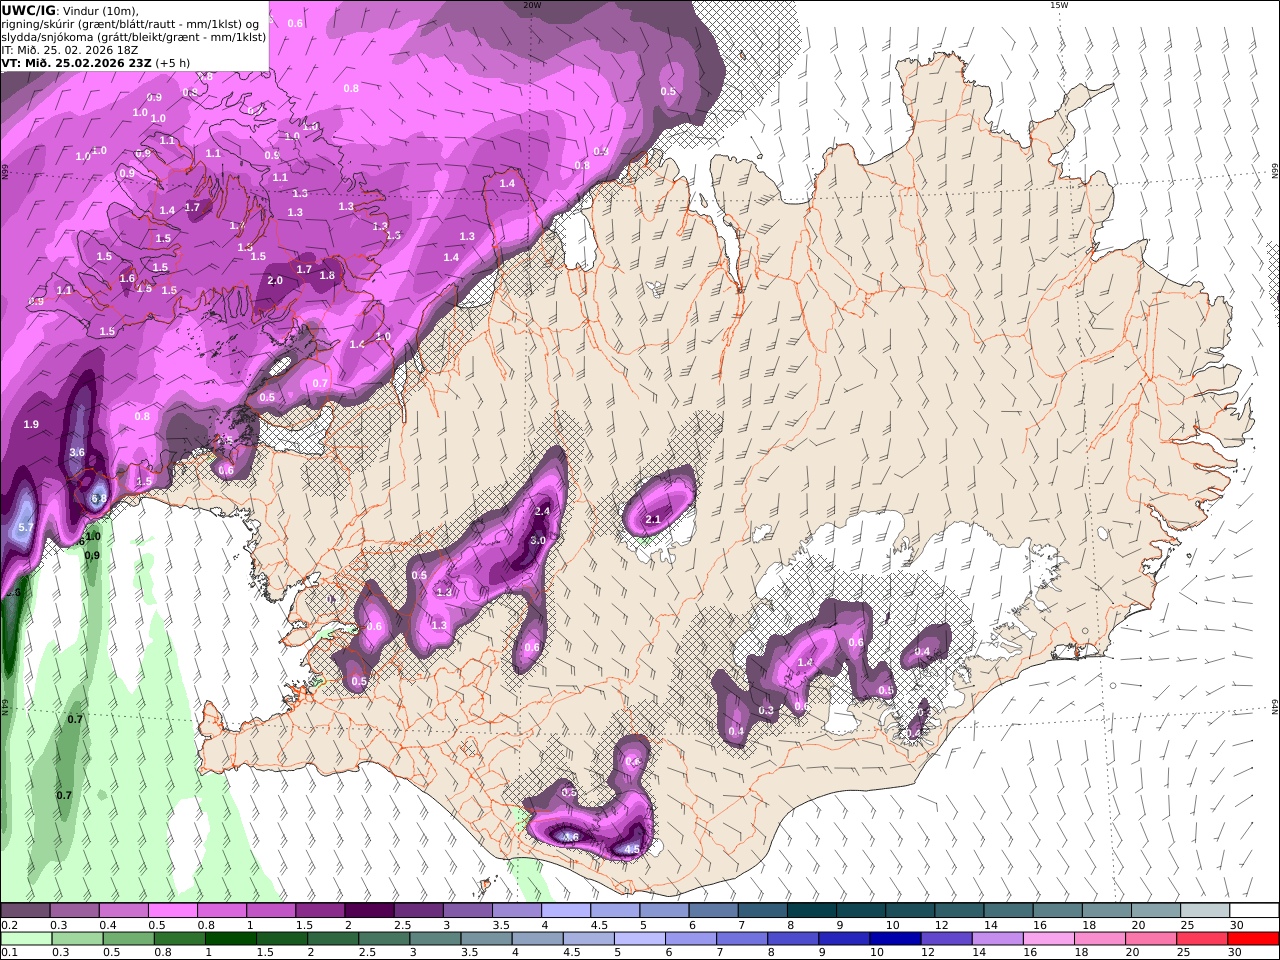Click the 5.7 precipitation value on the map
This screenshot has height=960, width=1280.
(27, 527)
